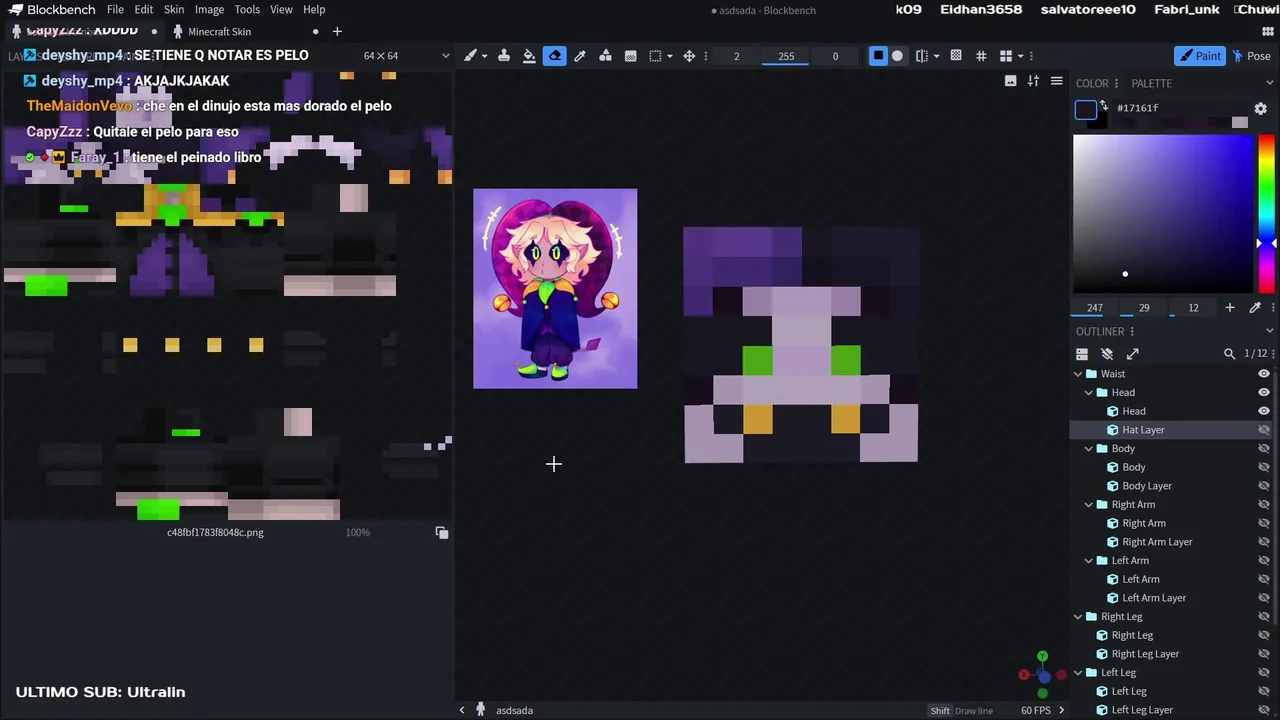
Task: Switch to Pose mode
Action: (1252, 56)
